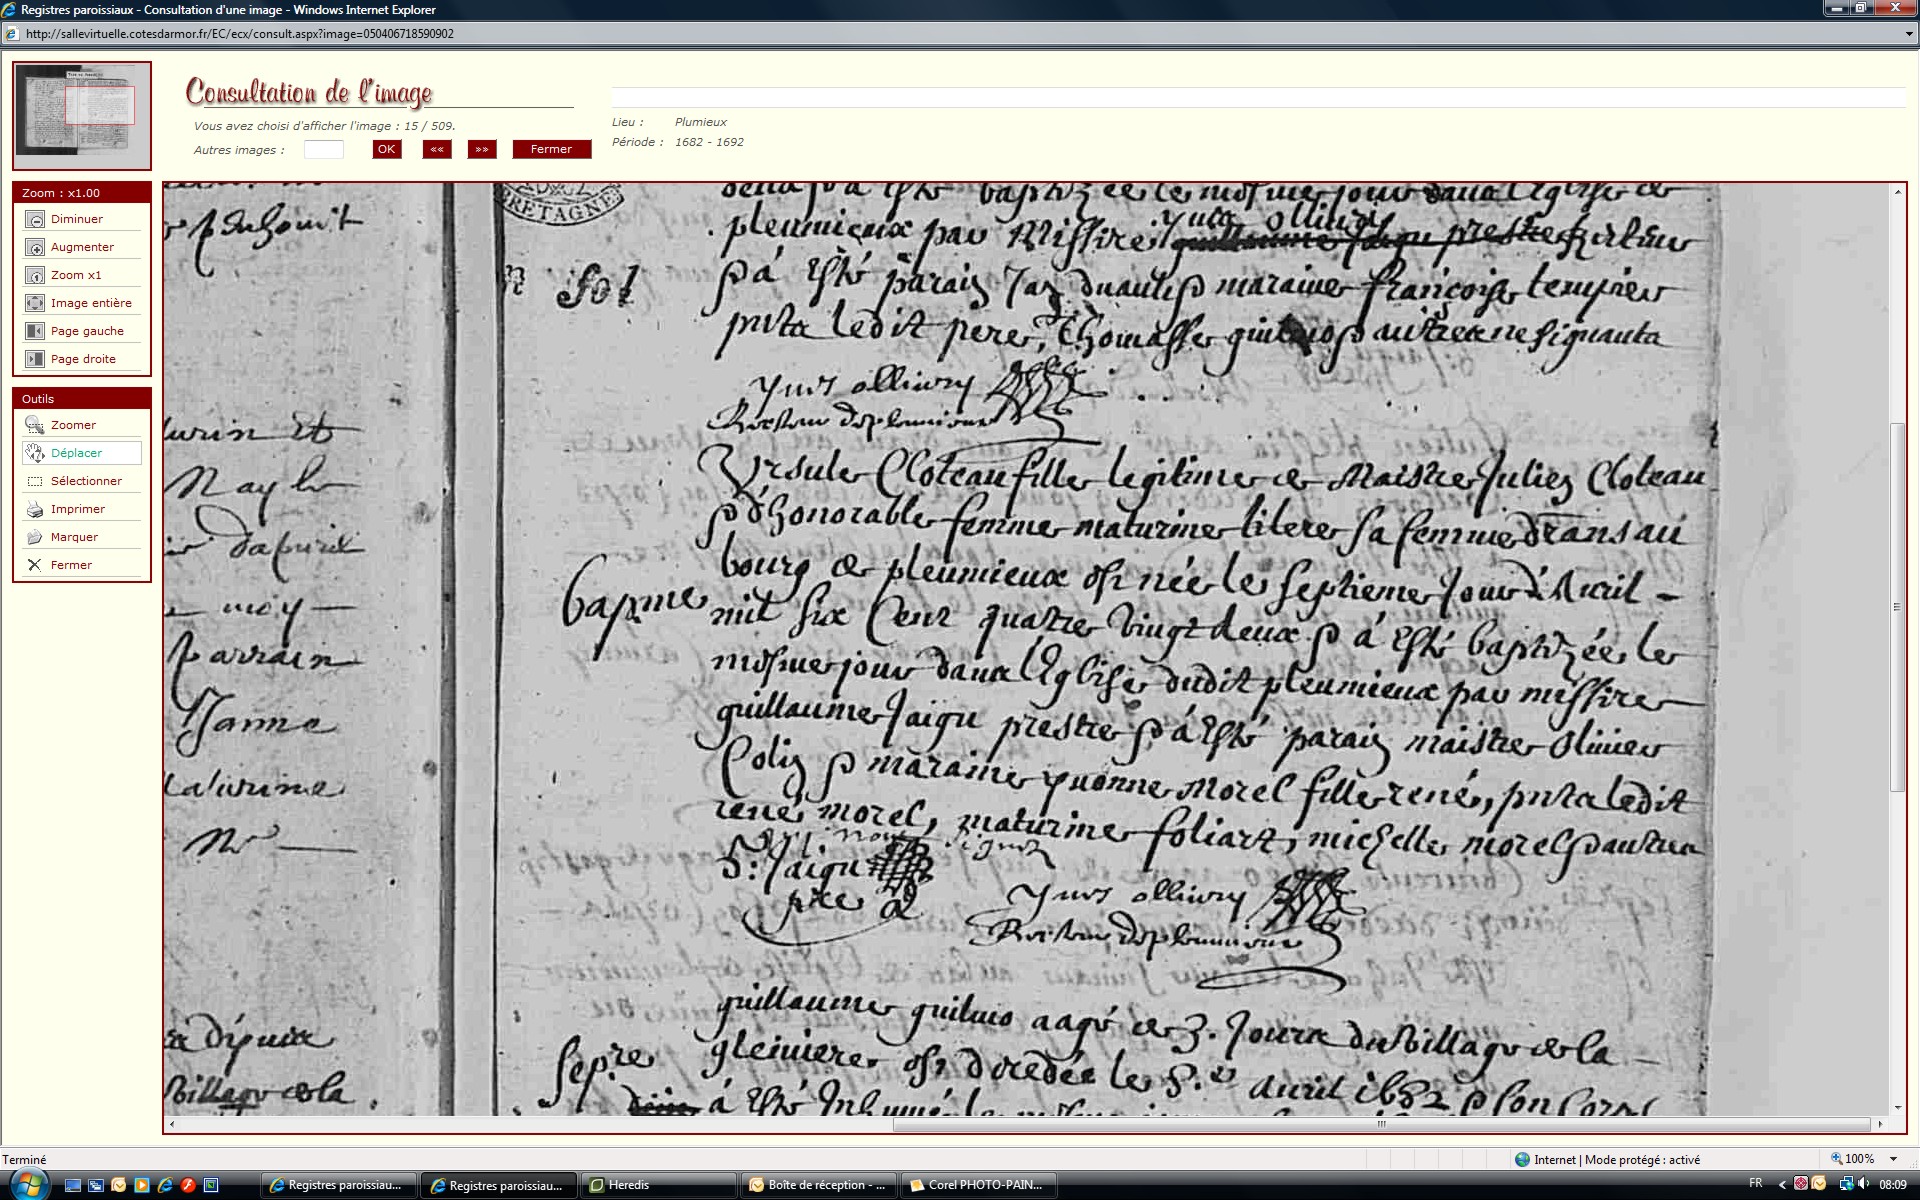Click the Diminuer zoom-out icon
The width and height of the screenshot is (1920, 1200).
pos(35,219)
